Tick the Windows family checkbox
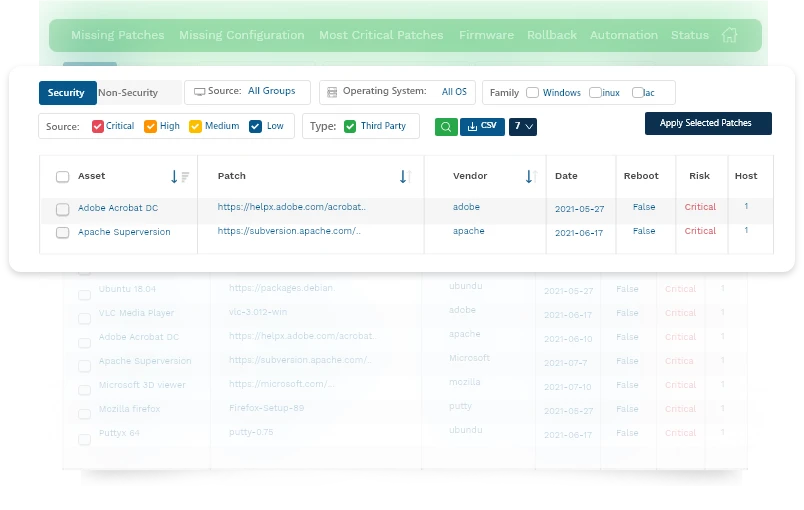 (533, 93)
